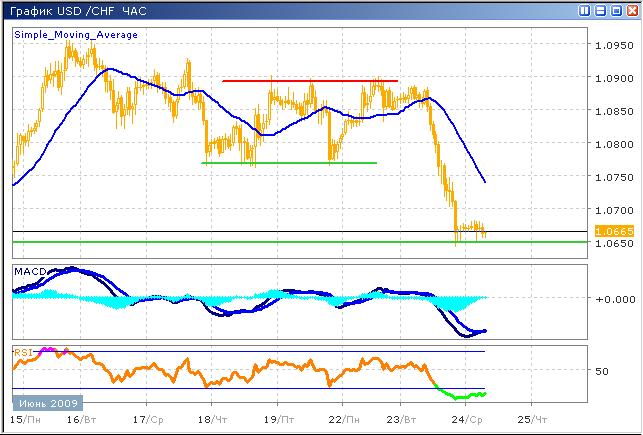The image size is (643, 435).
Task: Click the +0.000 MACD scale label
Action: [x=612, y=299]
